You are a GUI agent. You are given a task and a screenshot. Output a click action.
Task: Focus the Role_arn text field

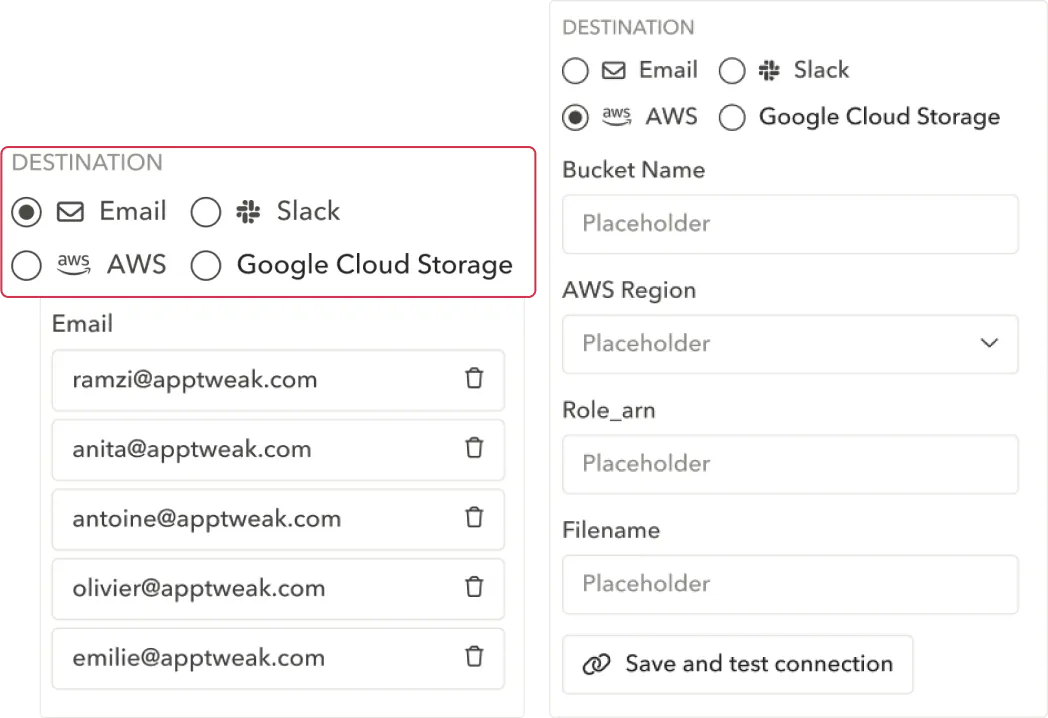pyautogui.click(x=790, y=464)
